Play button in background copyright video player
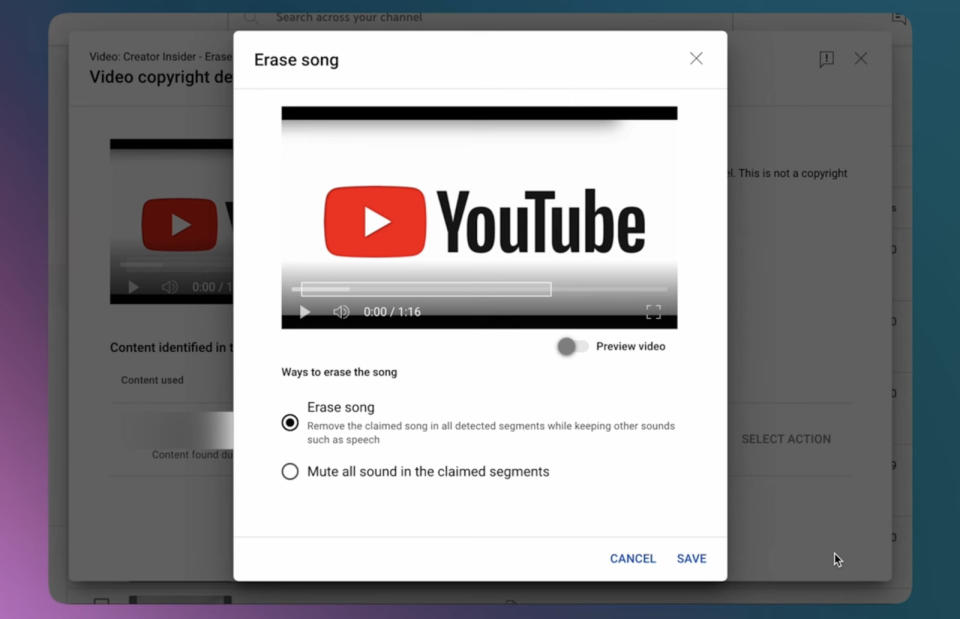Image resolution: width=960 pixels, height=619 pixels. tap(133, 287)
